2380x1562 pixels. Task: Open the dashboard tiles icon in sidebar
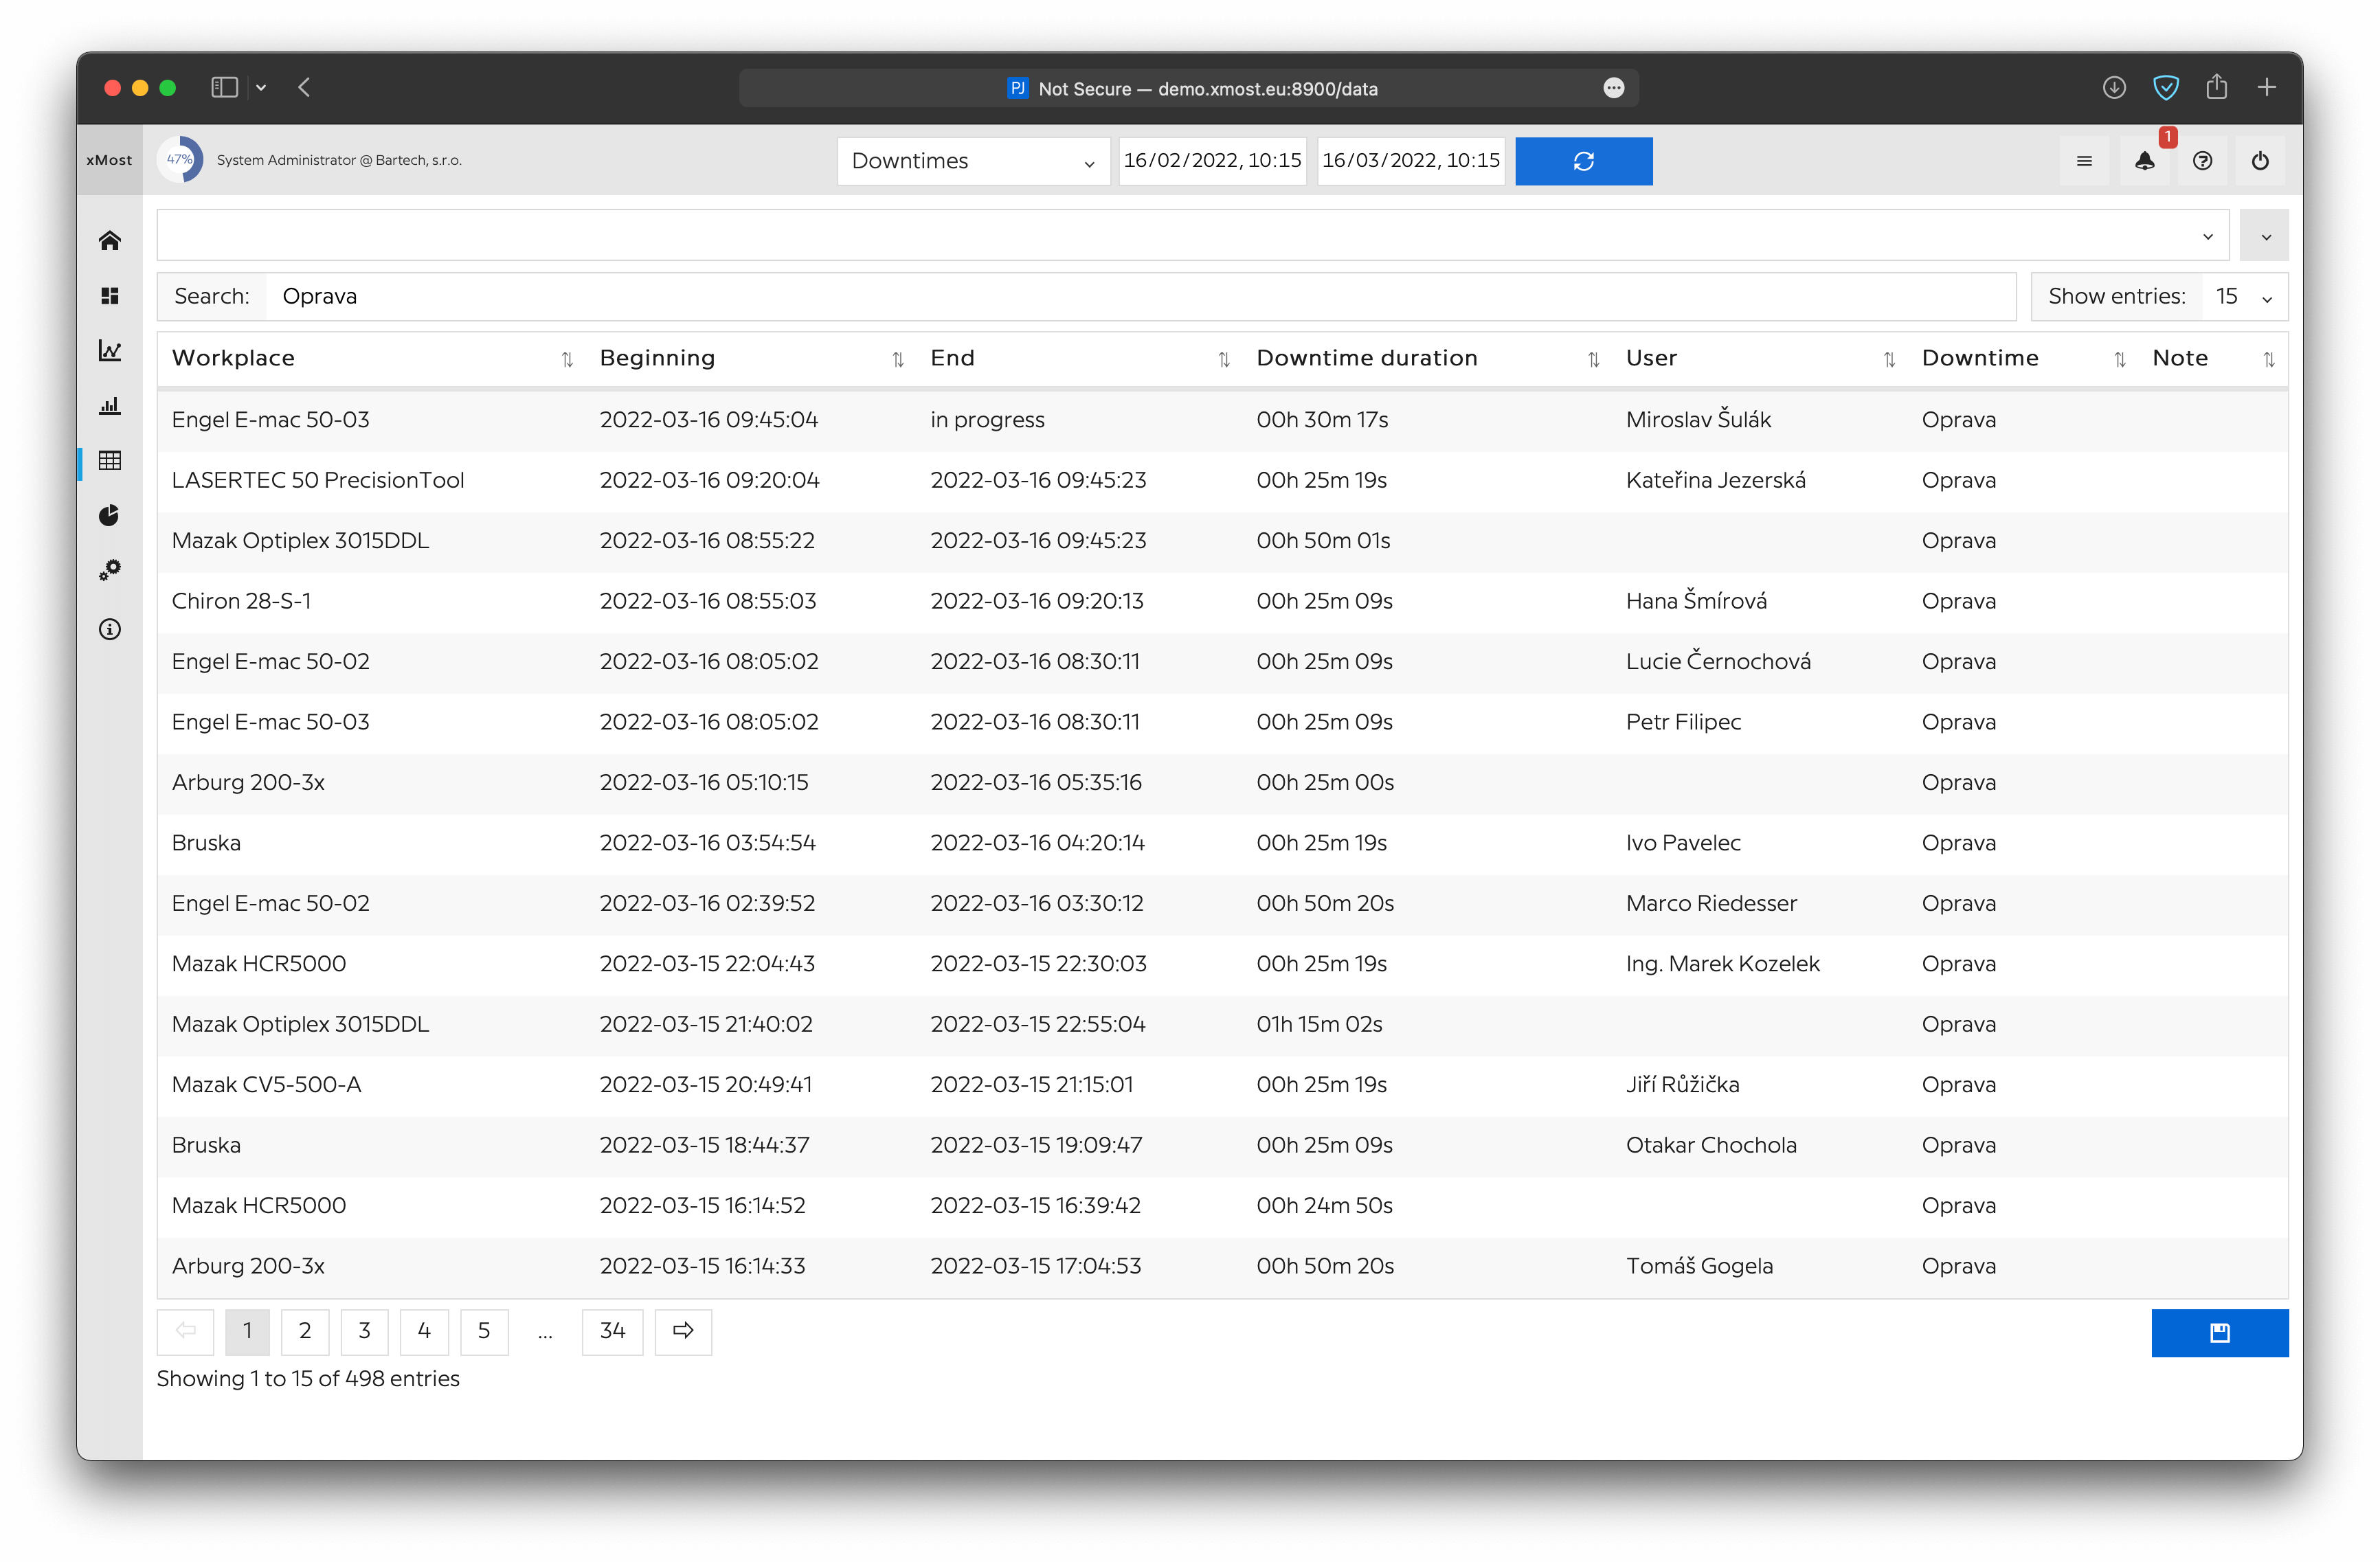click(110, 296)
